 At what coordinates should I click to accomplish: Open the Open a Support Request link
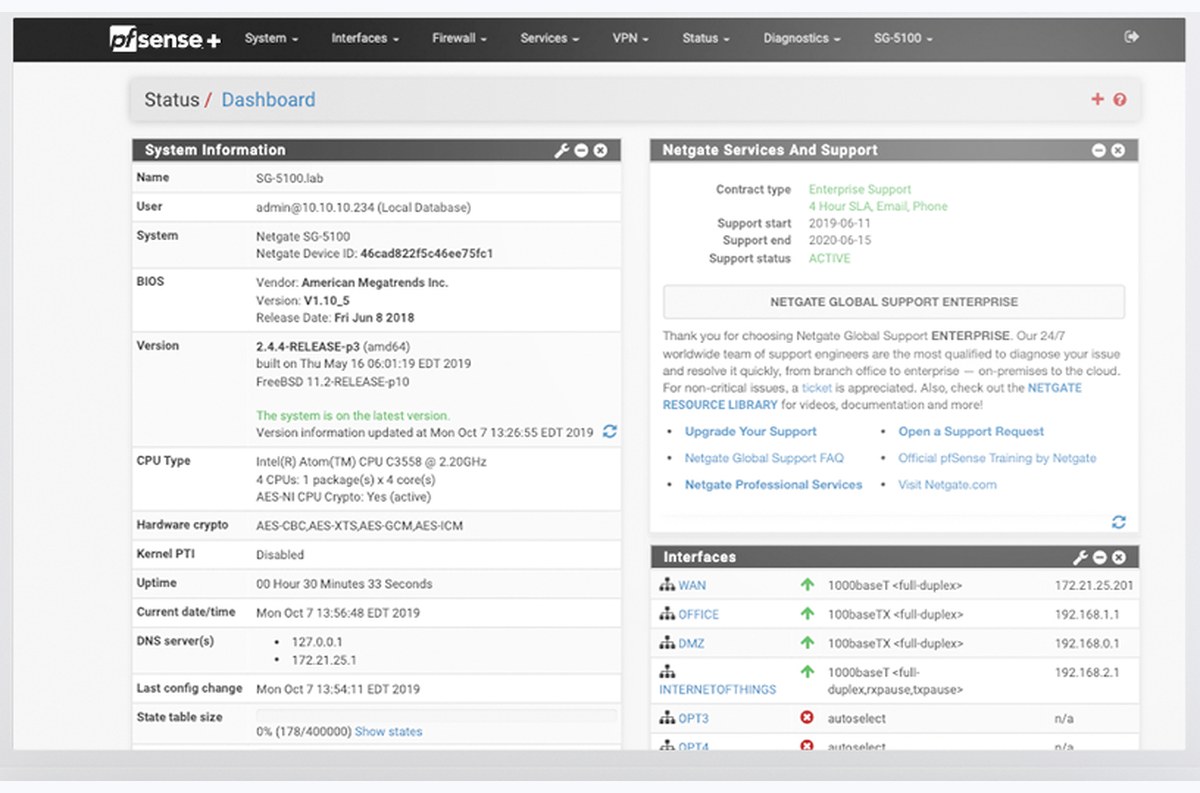pos(971,432)
